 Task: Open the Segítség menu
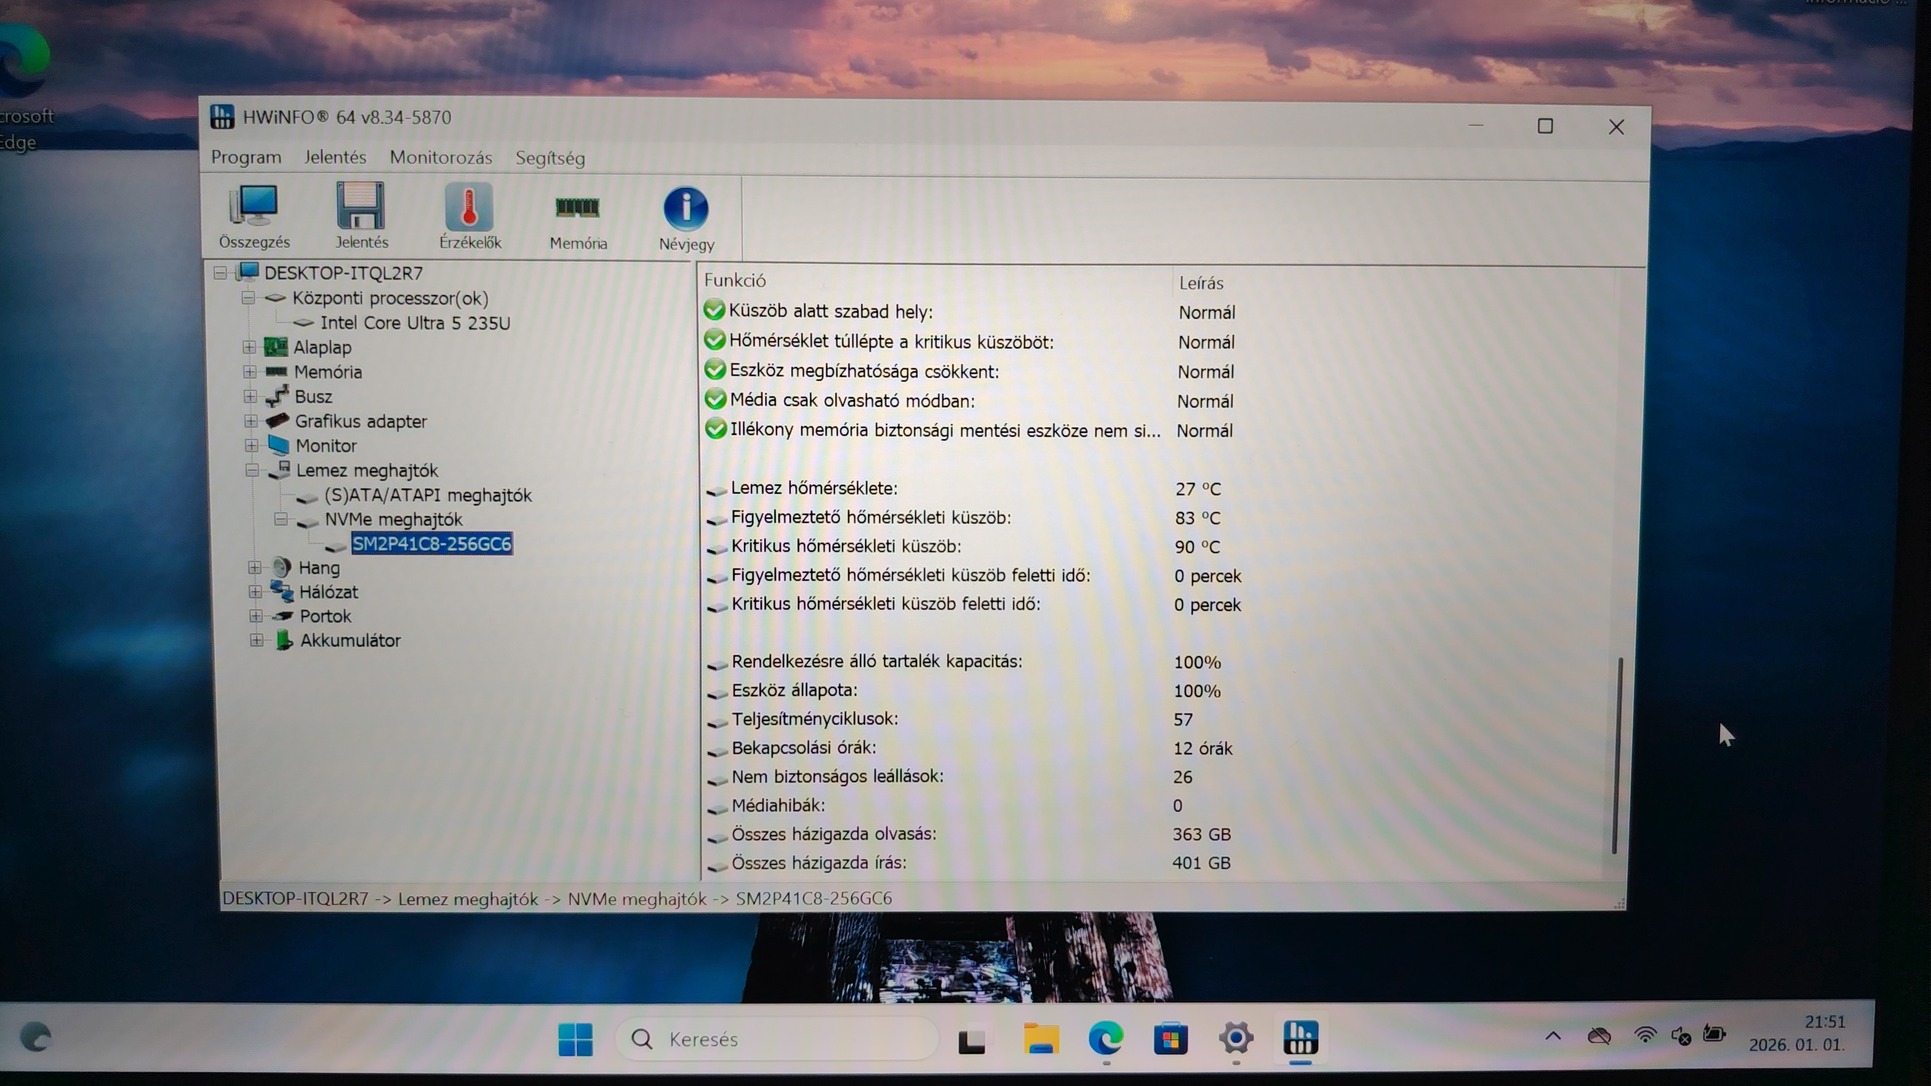(x=550, y=158)
